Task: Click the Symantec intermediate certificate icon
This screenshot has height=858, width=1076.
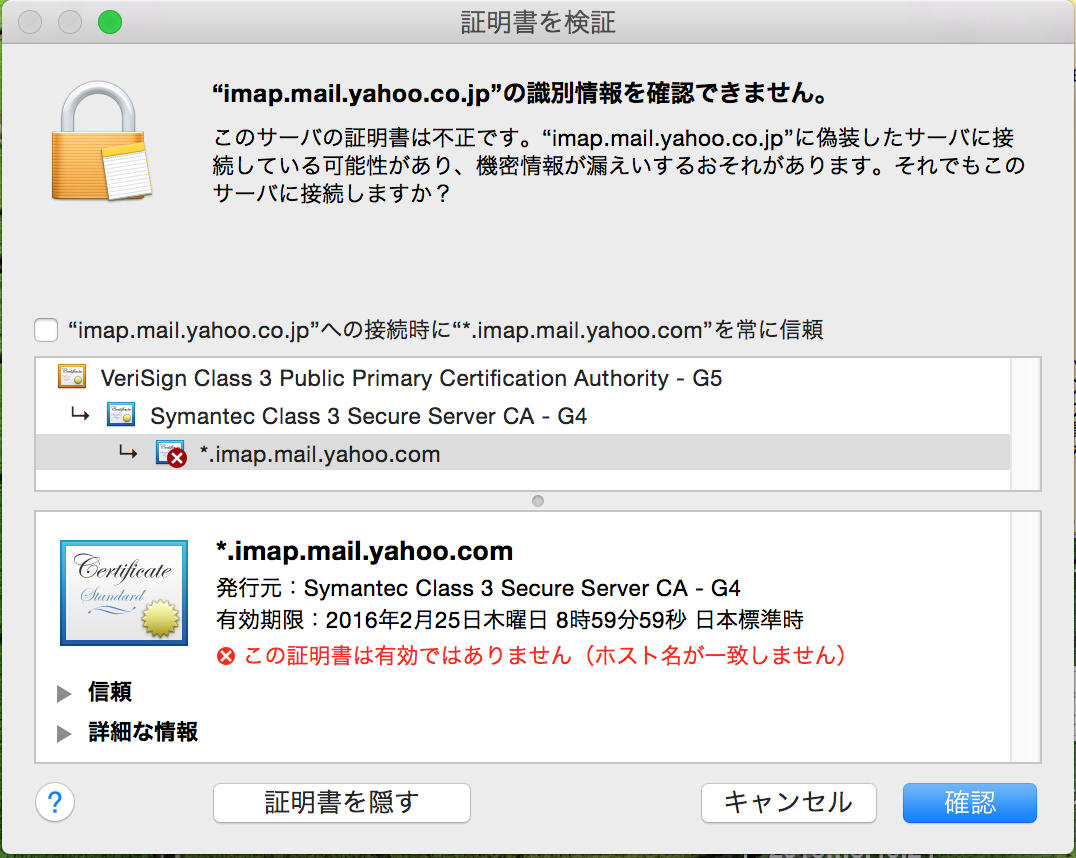Action: 121,415
